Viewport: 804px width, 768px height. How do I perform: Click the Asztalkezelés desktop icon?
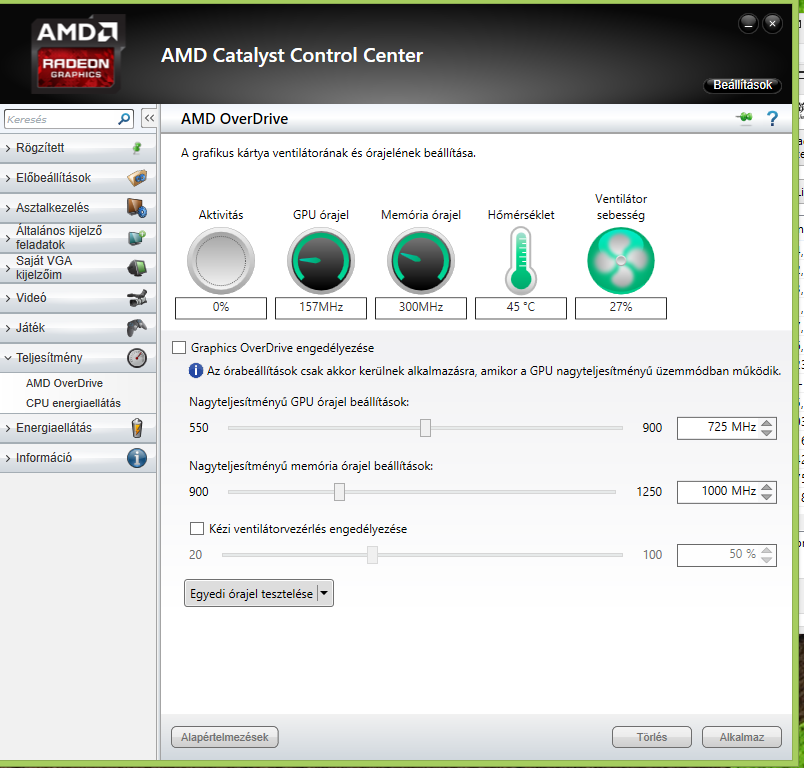tap(137, 208)
